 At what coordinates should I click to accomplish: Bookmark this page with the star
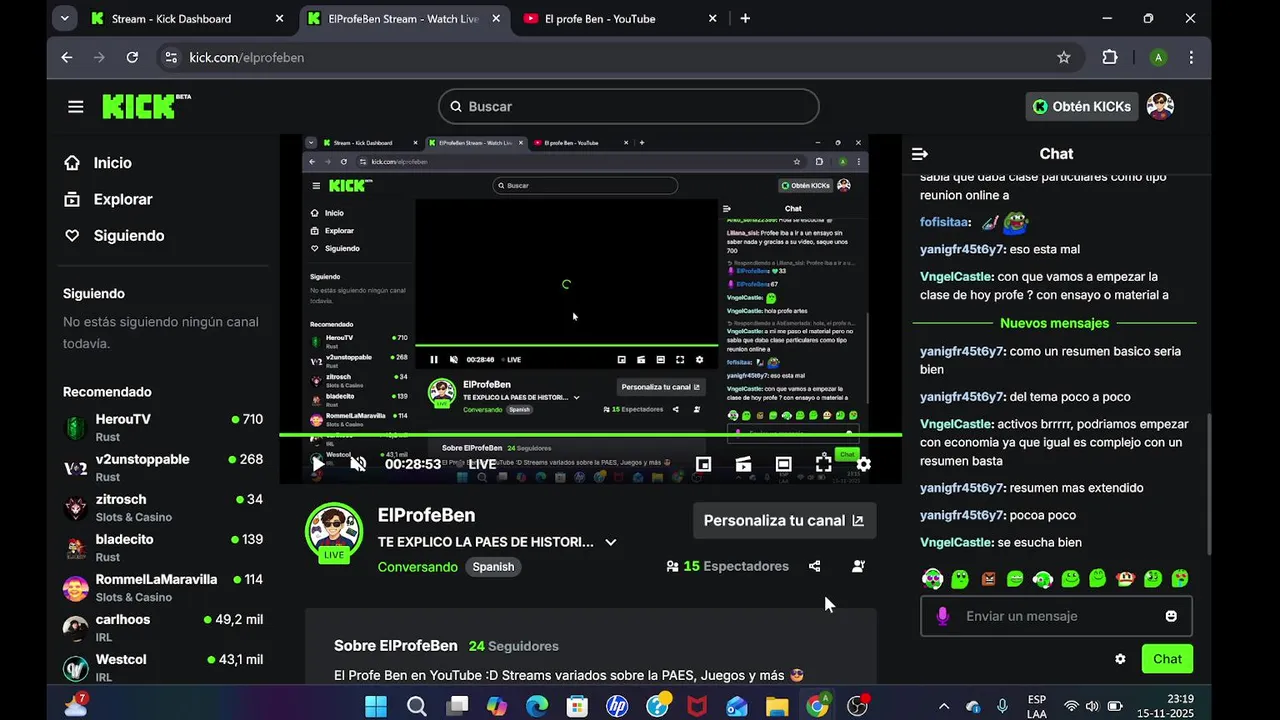pos(1064,57)
